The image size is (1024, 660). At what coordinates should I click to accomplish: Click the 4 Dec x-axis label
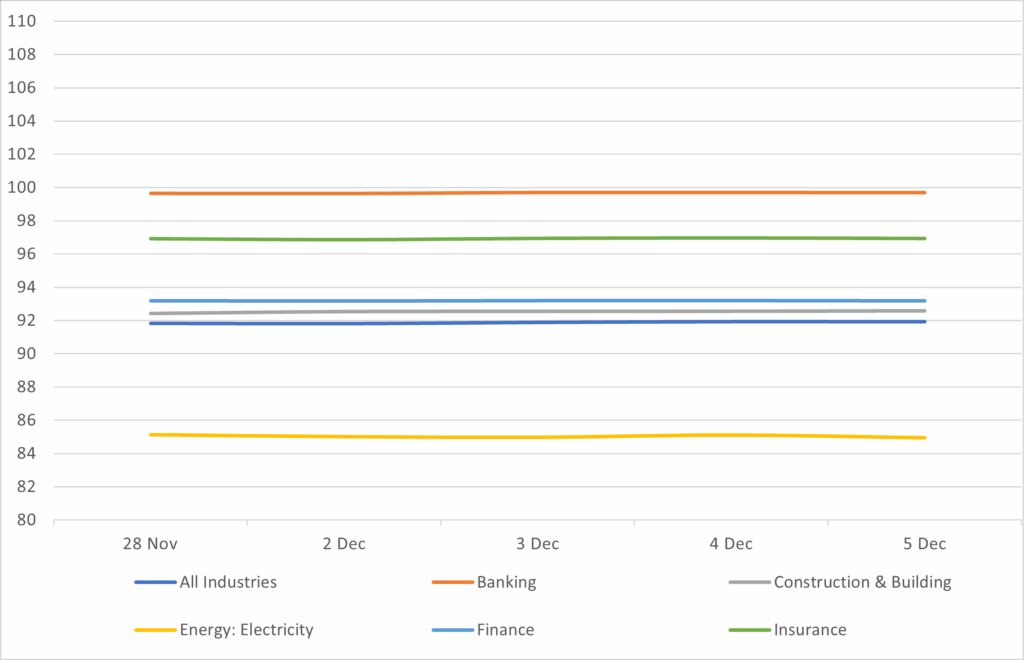(x=731, y=544)
